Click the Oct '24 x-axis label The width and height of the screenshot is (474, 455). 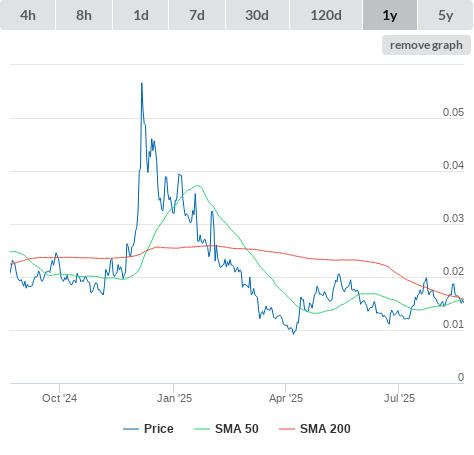point(59,398)
